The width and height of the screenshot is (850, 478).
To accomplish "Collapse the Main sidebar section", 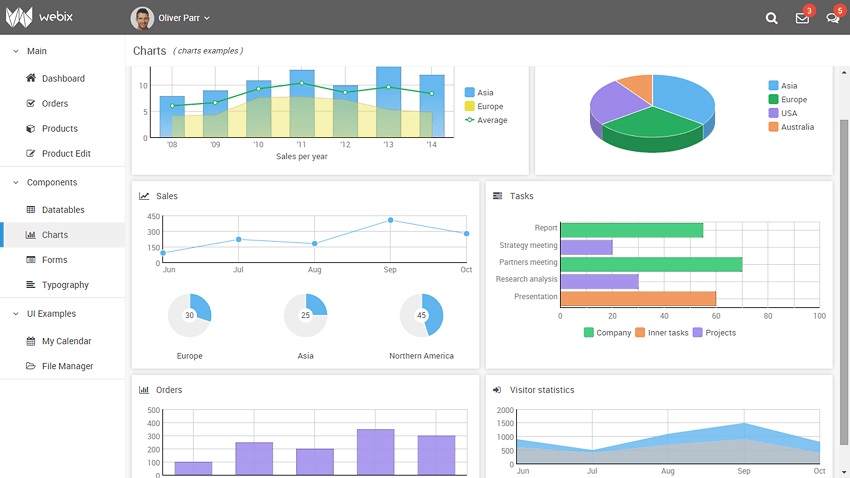I will click(15, 51).
